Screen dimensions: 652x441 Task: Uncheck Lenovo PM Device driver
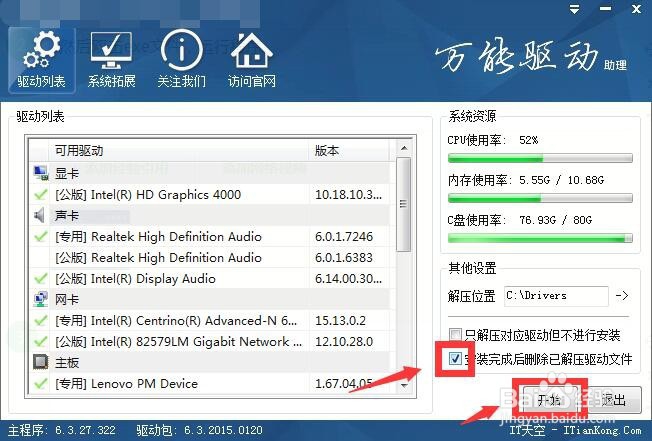coord(40,383)
